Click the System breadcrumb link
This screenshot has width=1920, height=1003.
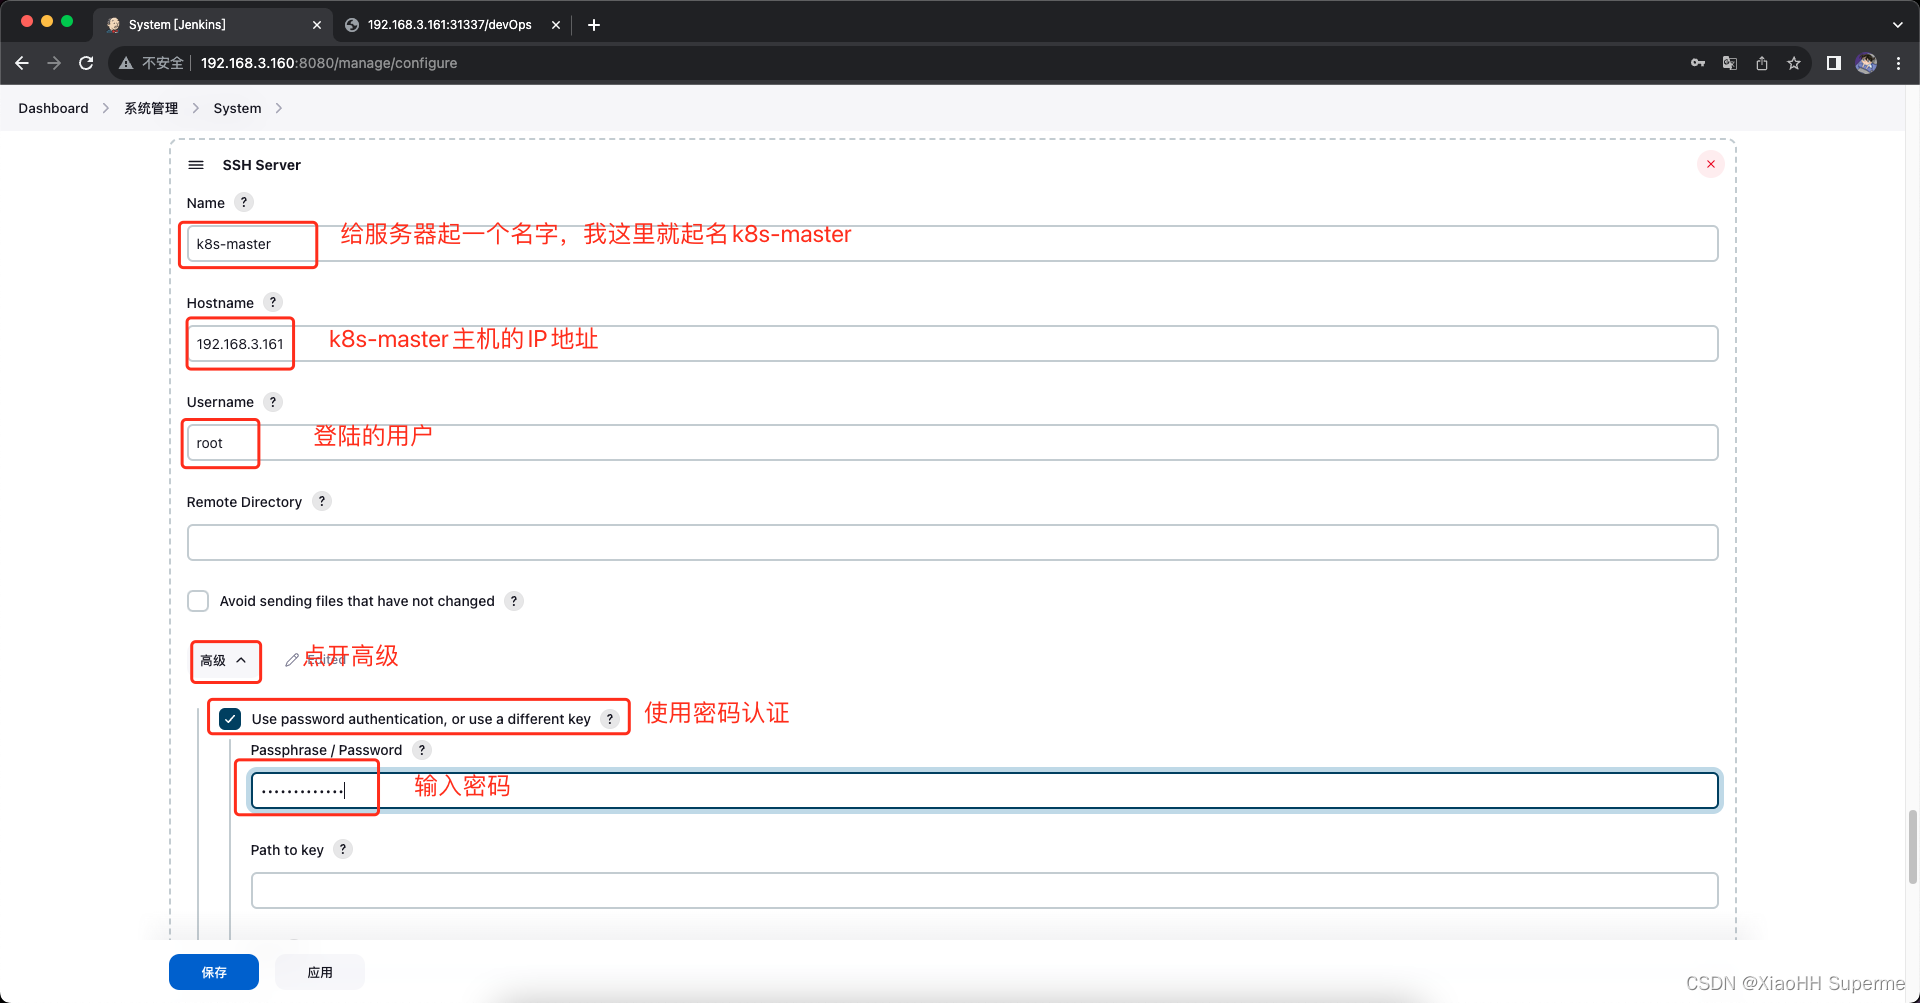(x=237, y=108)
